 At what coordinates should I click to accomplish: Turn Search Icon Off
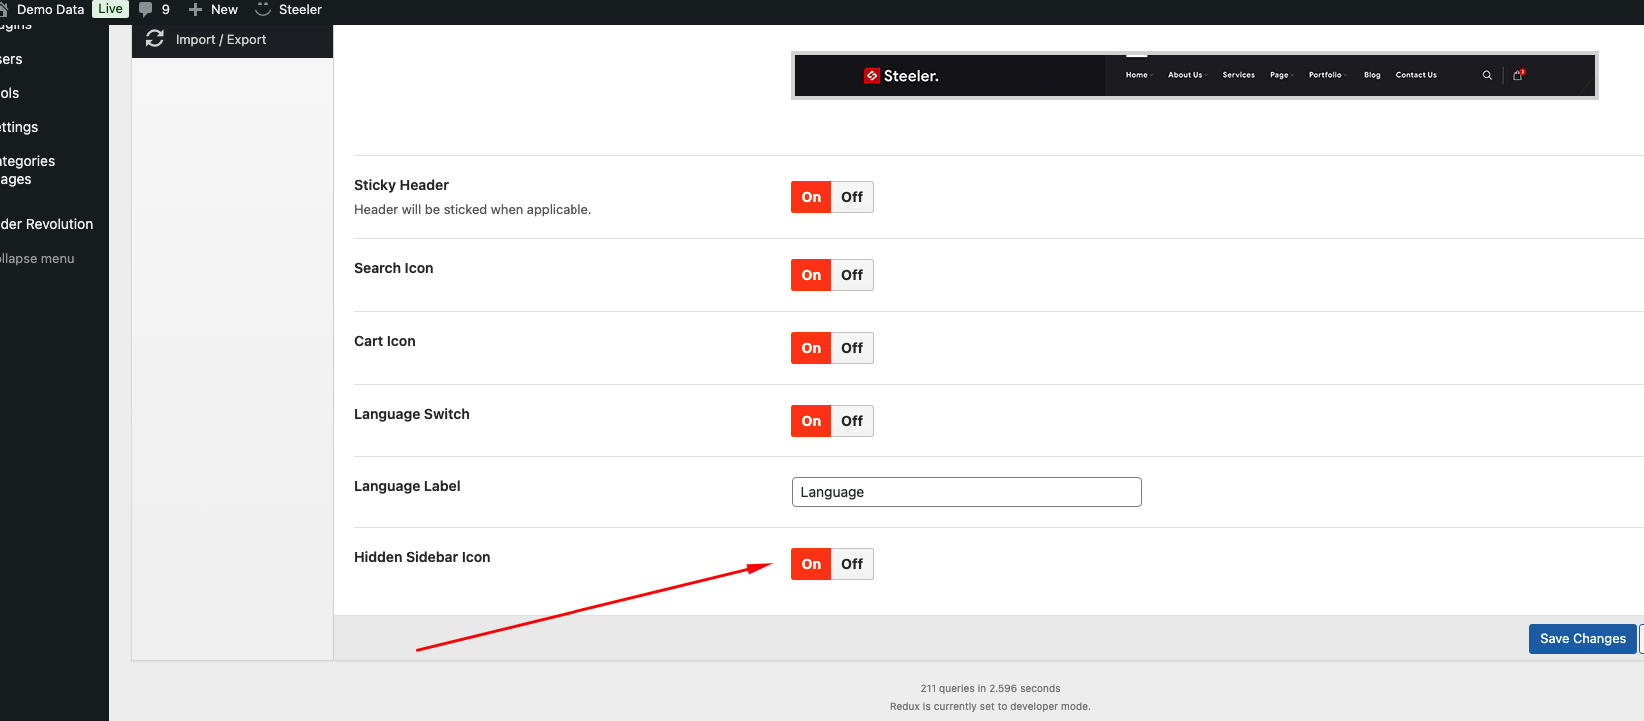point(852,275)
